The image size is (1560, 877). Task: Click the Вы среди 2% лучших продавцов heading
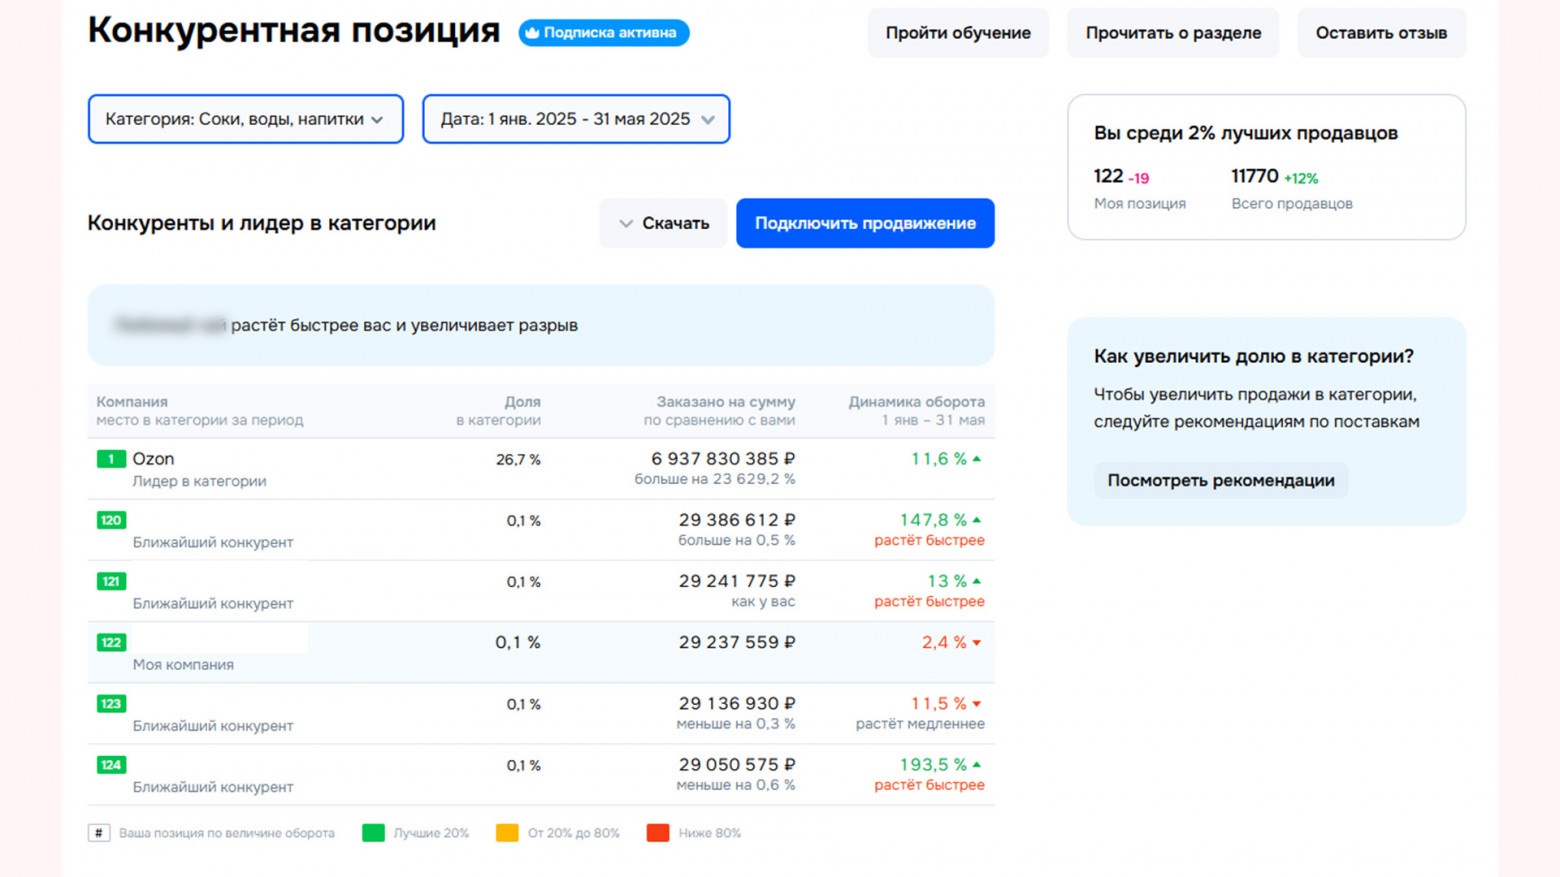coord(1246,133)
